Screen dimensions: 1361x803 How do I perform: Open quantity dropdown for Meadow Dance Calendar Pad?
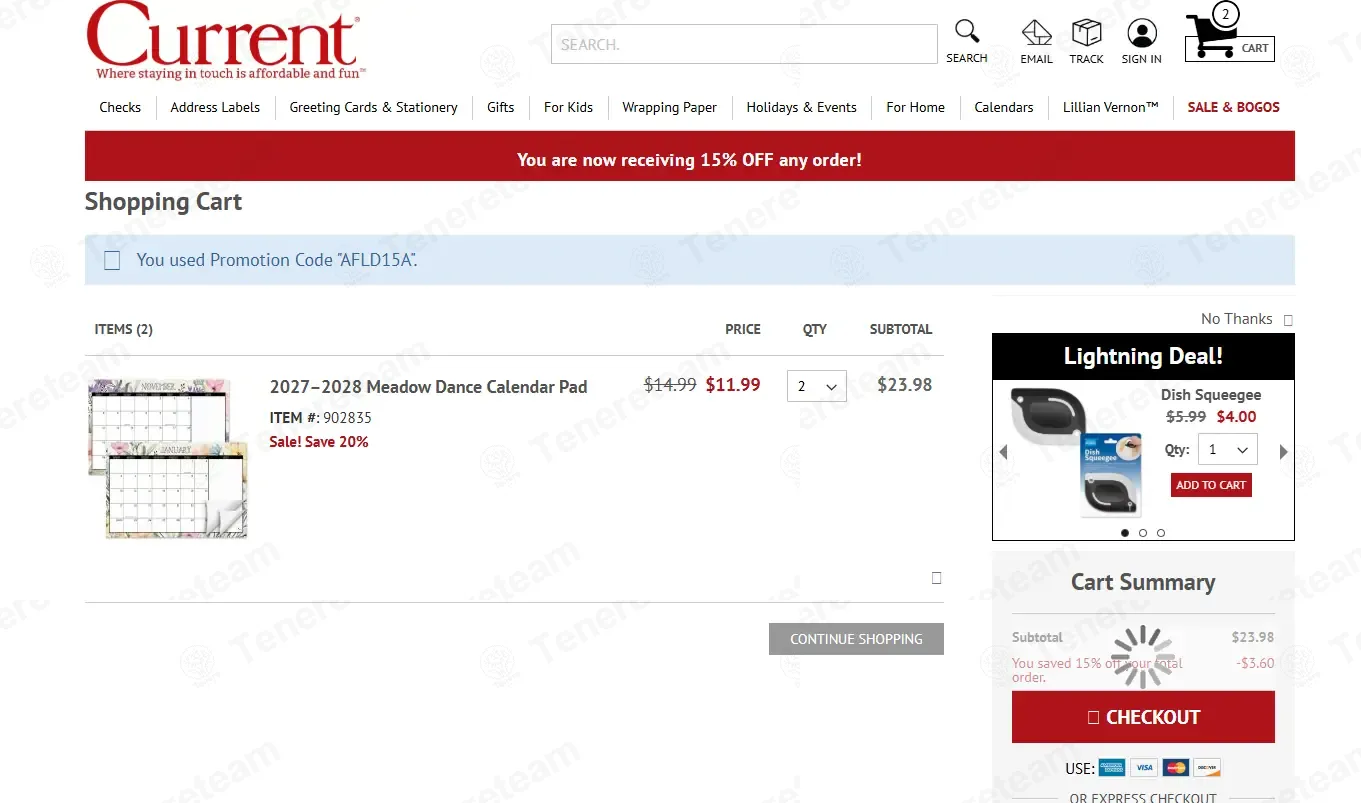[817, 386]
